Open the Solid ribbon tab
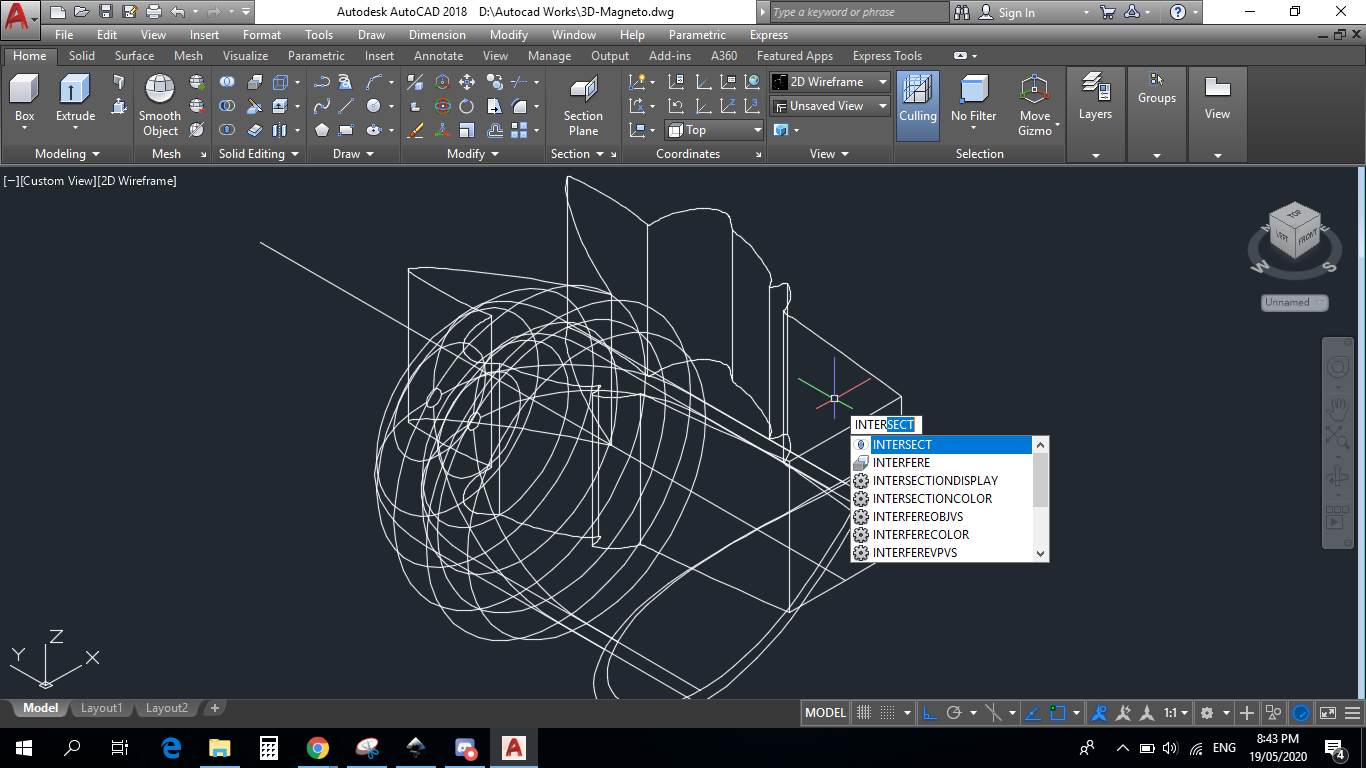Screen dimensions: 1366x768 tap(82, 56)
